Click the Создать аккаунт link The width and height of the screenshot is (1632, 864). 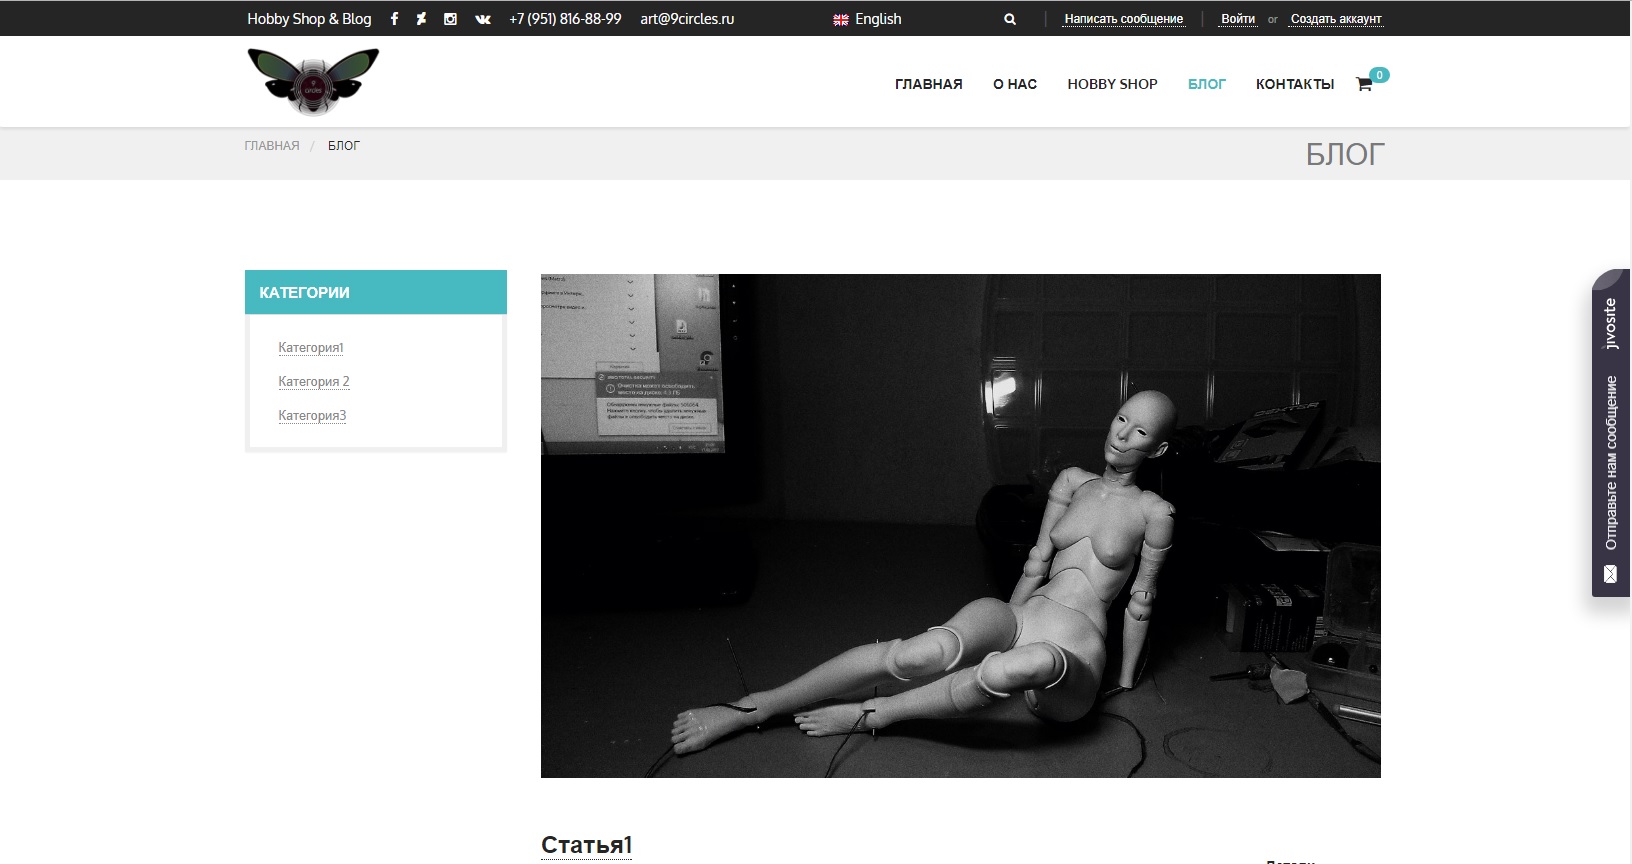pos(1335,19)
